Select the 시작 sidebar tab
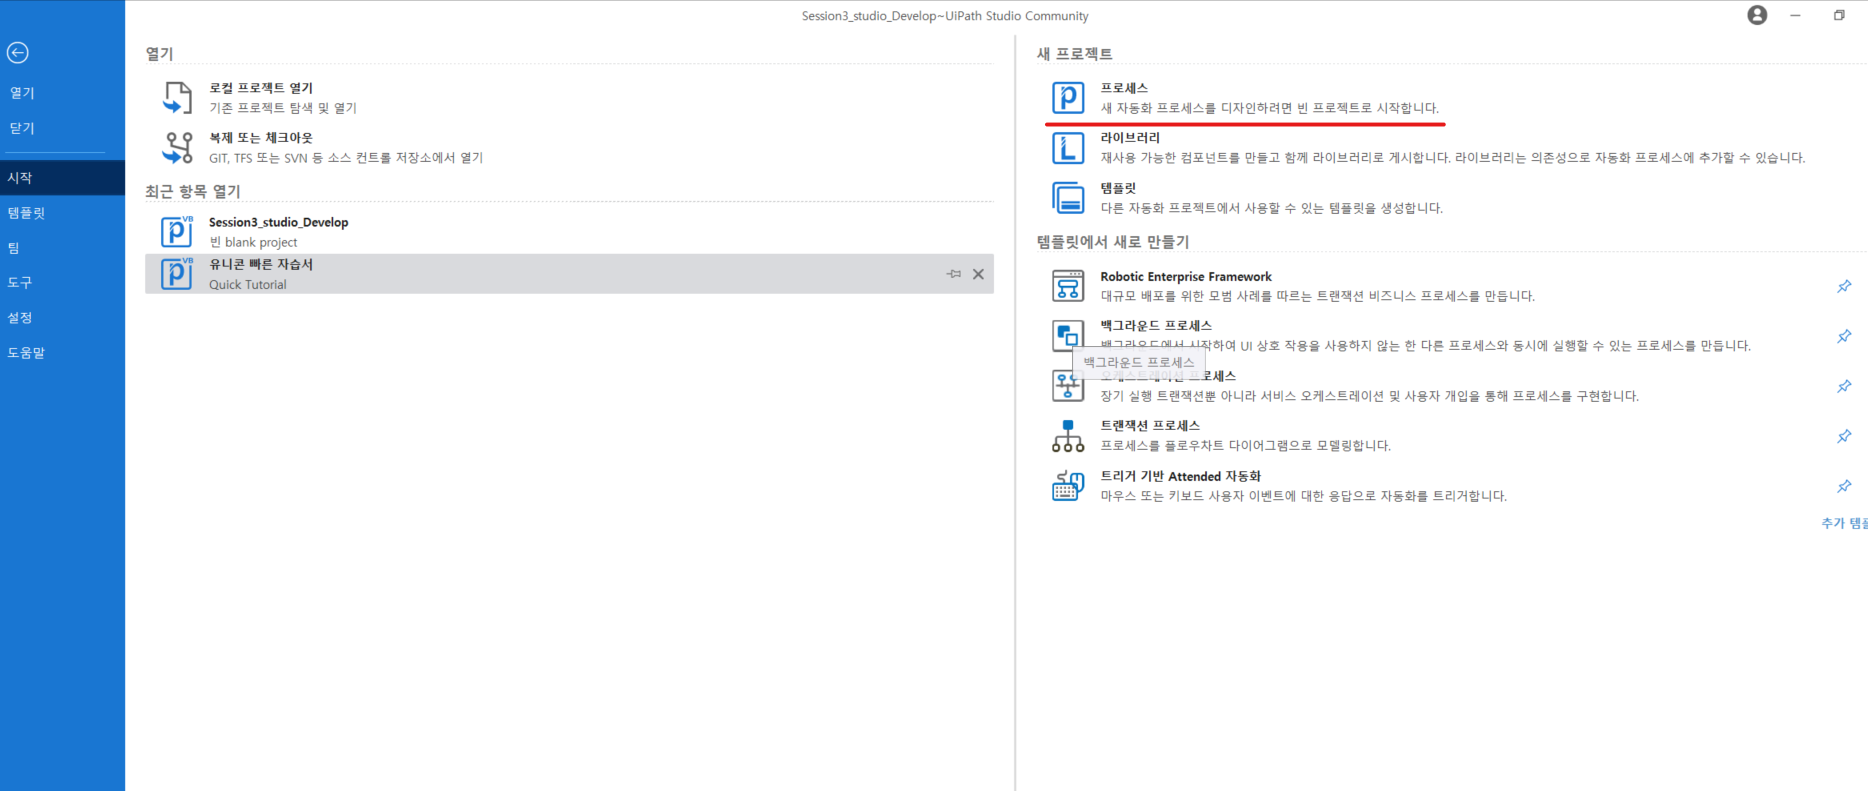The image size is (1868, 791). click(62, 177)
